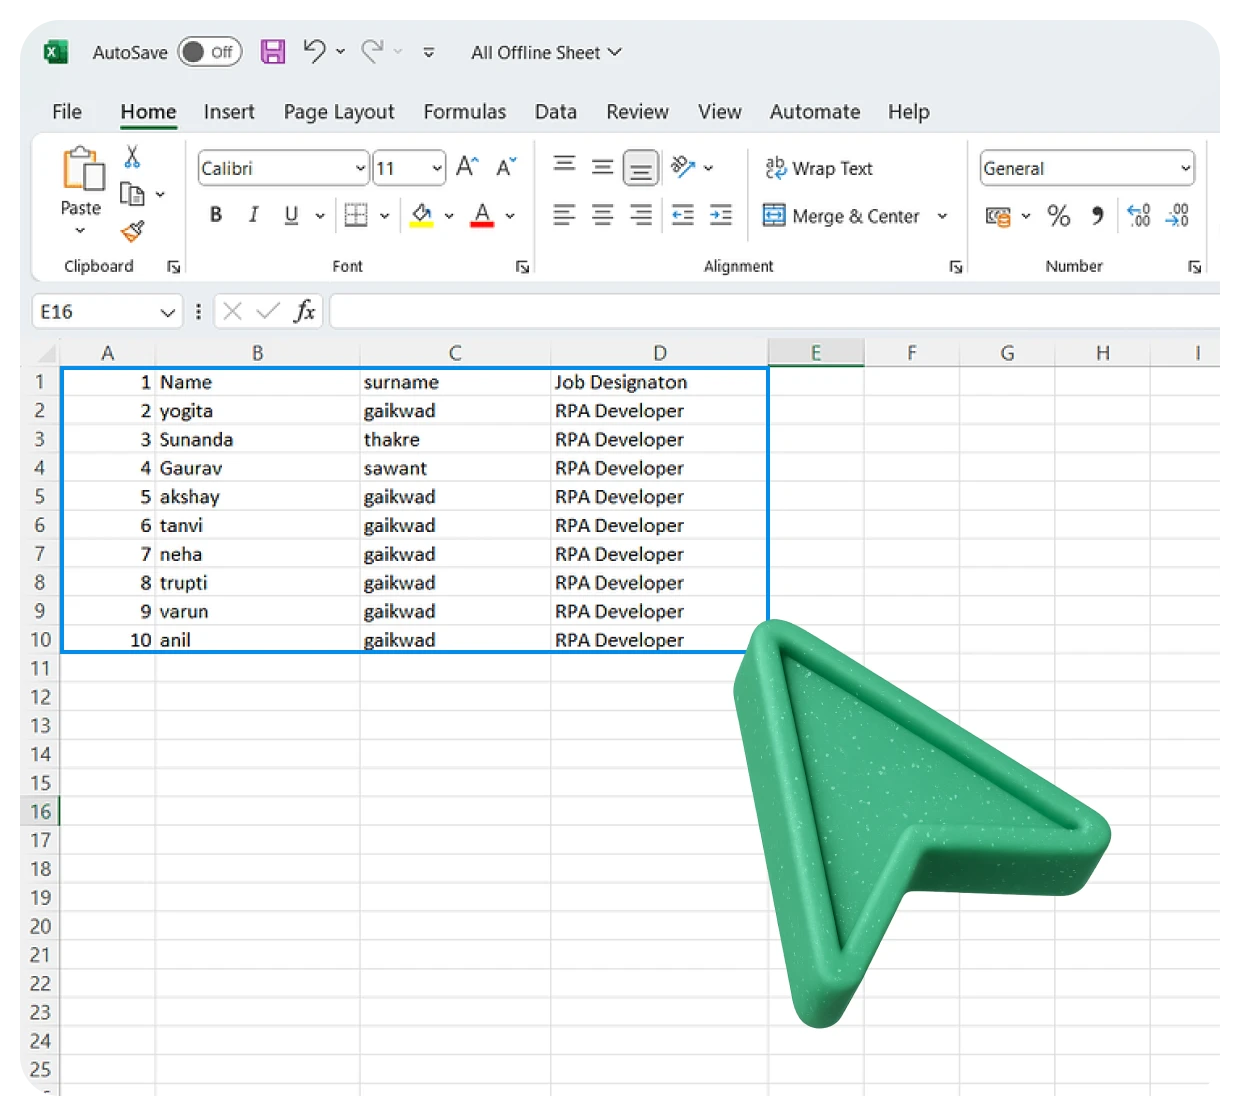Click the Increase Font Size icon
The height and width of the screenshot is (1116, 1240).
point(467,167)
